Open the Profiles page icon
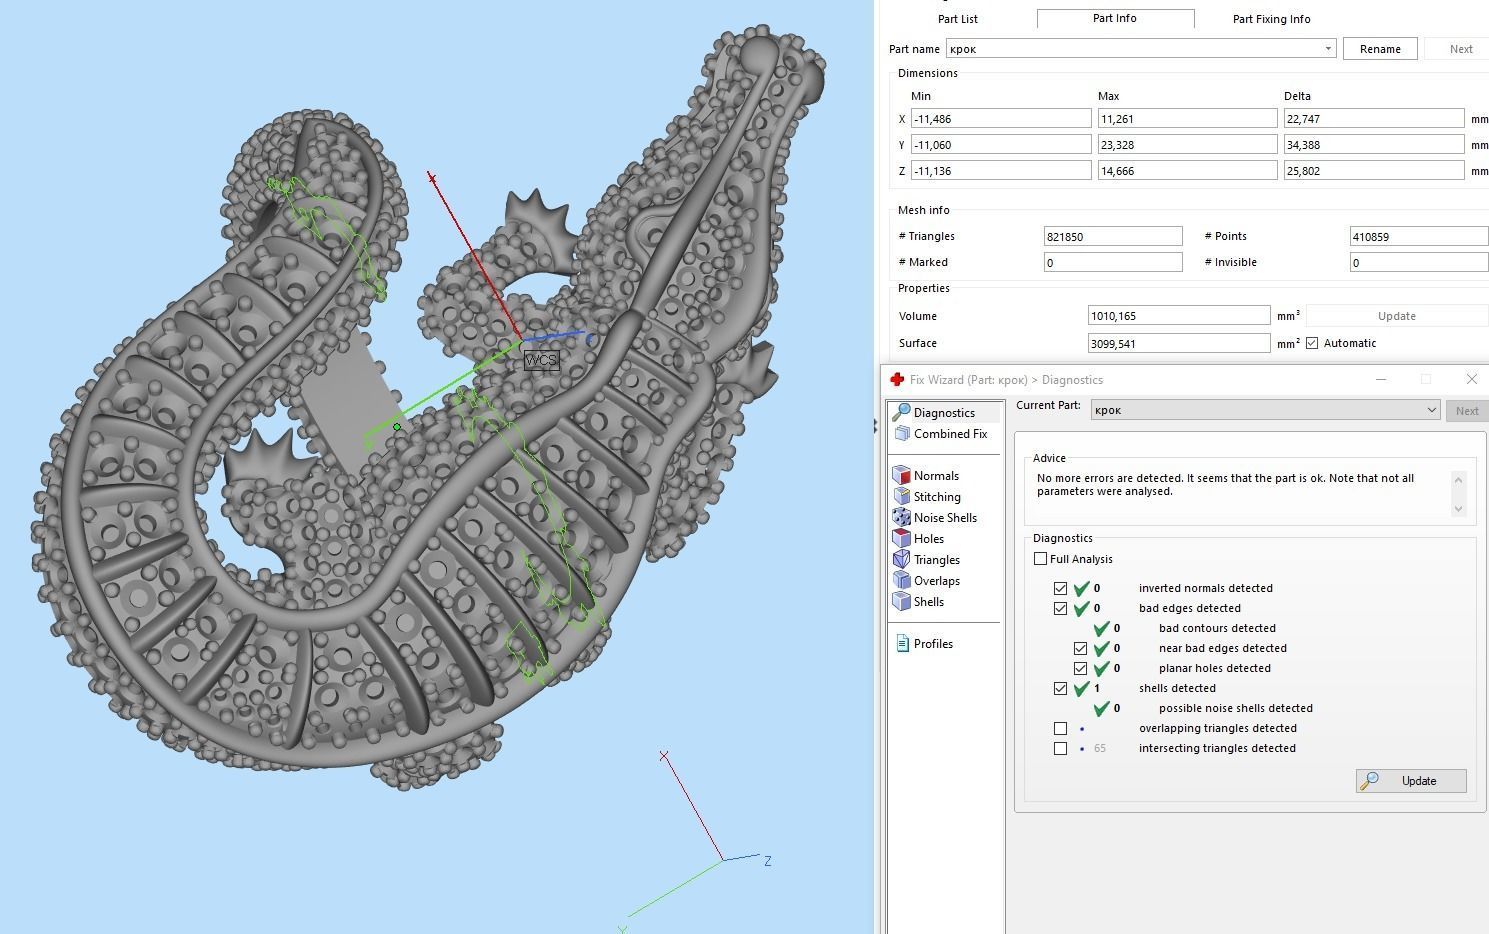Viewport: 1489px width, 934px height. coord(903,644)
